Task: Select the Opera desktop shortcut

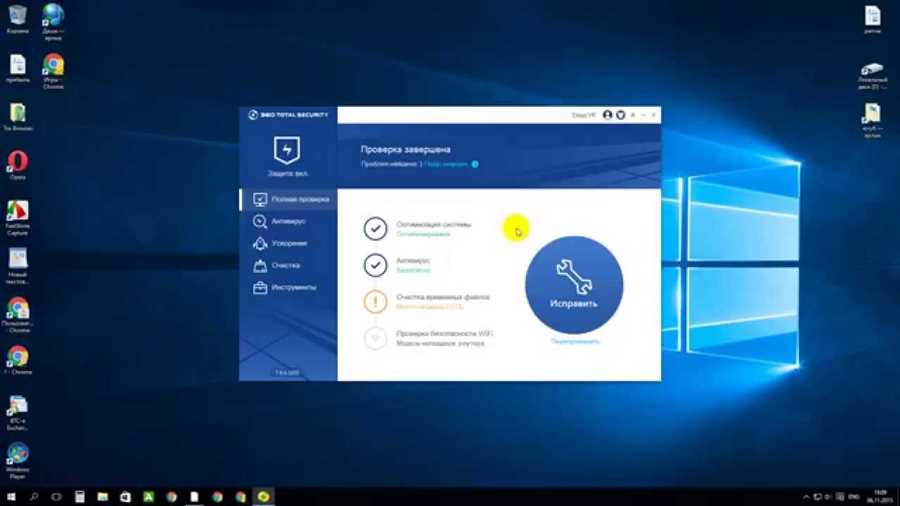Action: 17,165
